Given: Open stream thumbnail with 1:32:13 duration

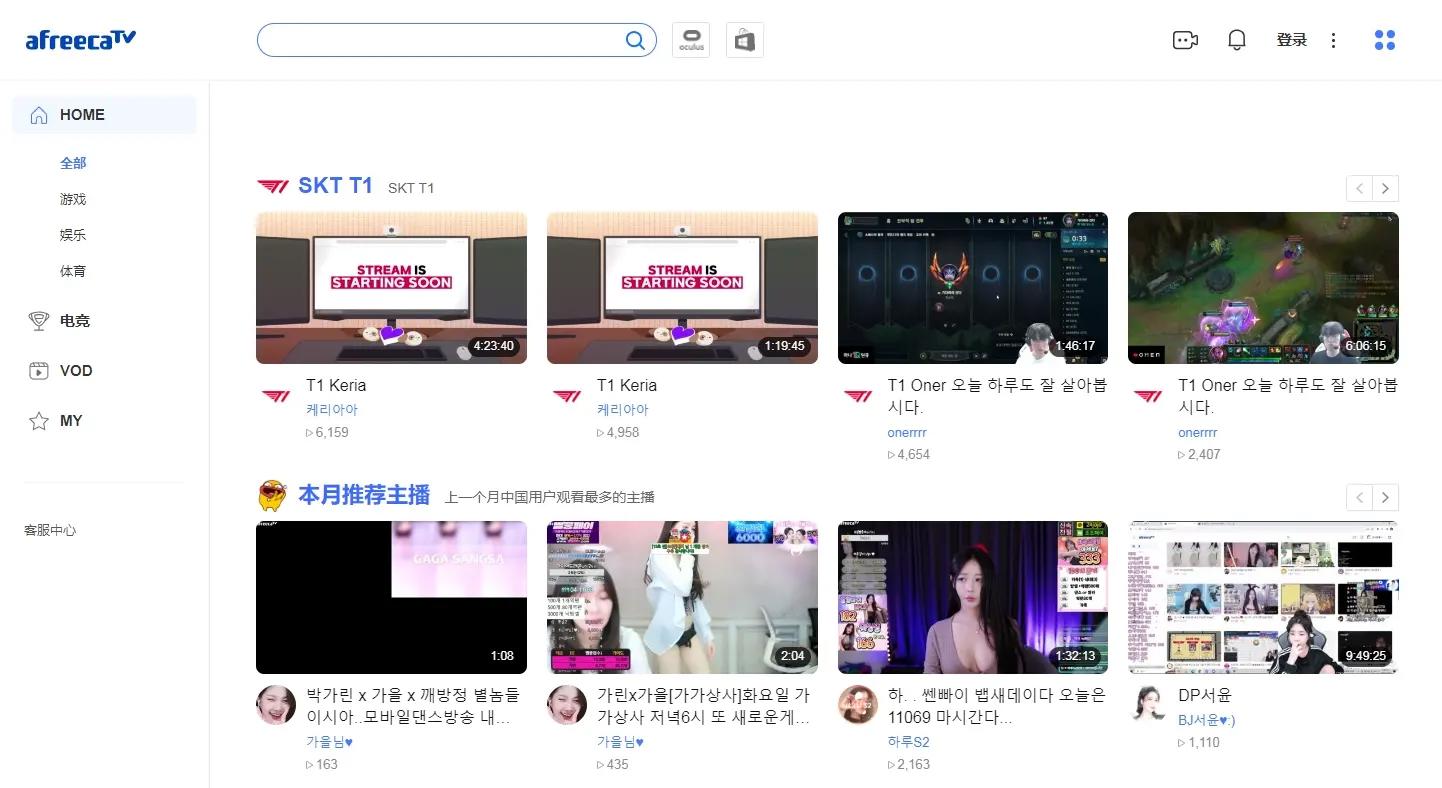Looking at the screenshot, I should coord(973,597).
